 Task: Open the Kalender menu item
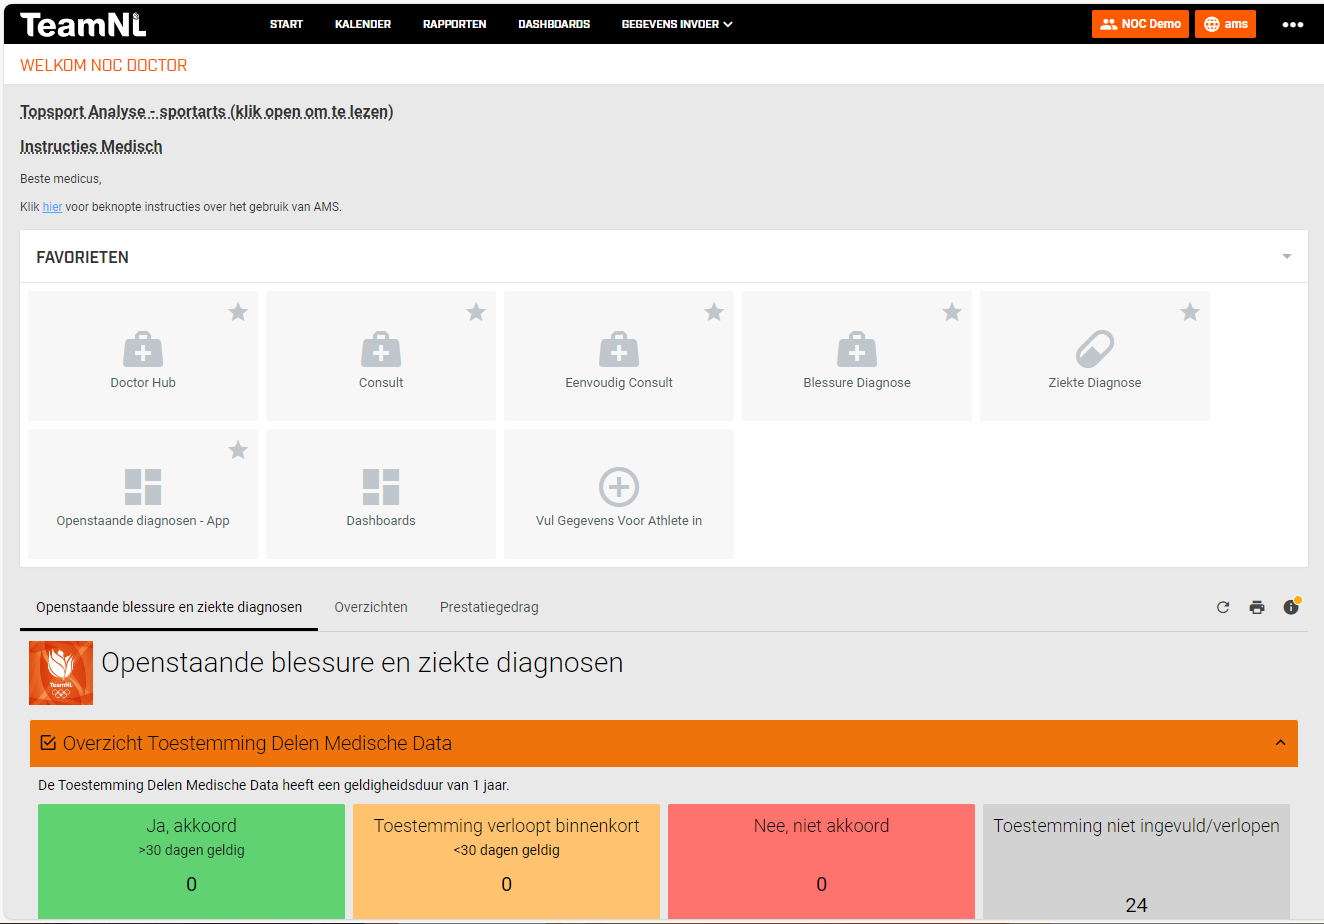pos(363,24)
